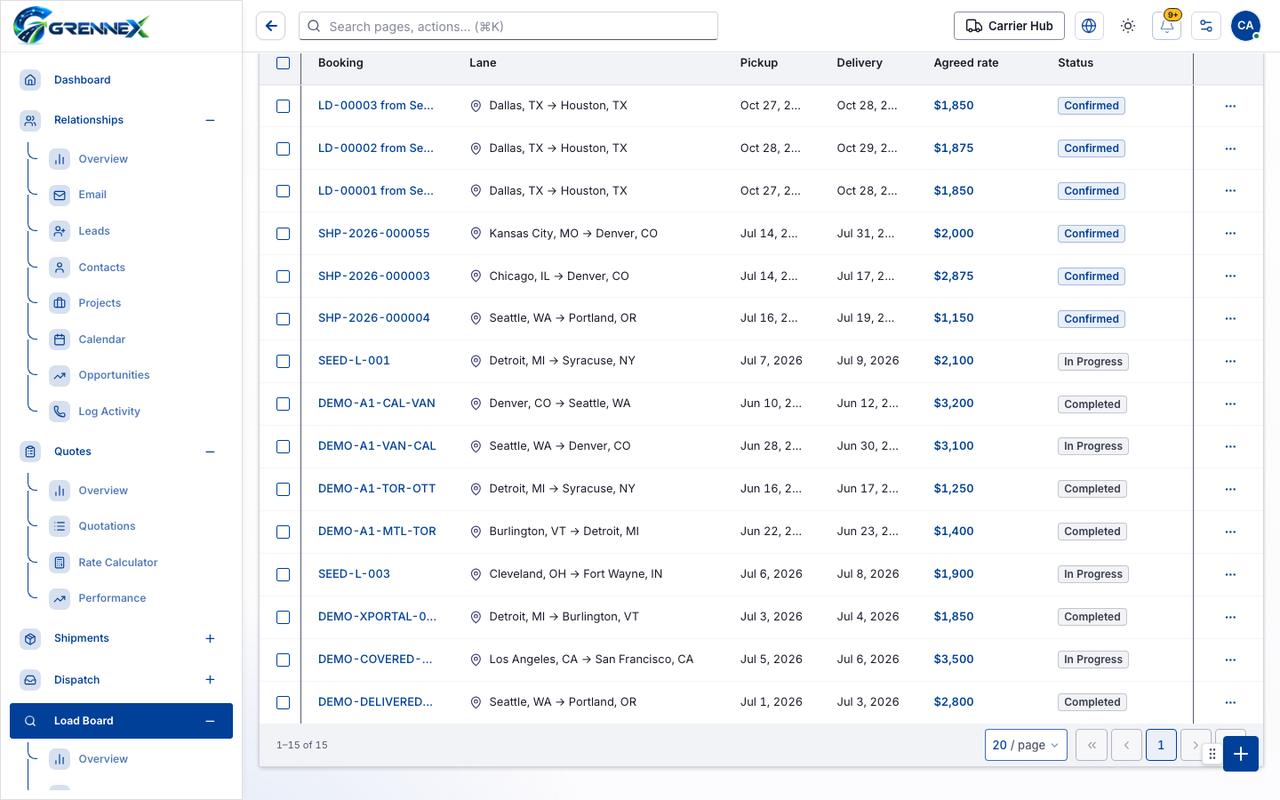This screenshot has height=800, width=1280.
Task: Tick the checkbox for DEMO-A1-TOR-OTT
Action: 283,489
